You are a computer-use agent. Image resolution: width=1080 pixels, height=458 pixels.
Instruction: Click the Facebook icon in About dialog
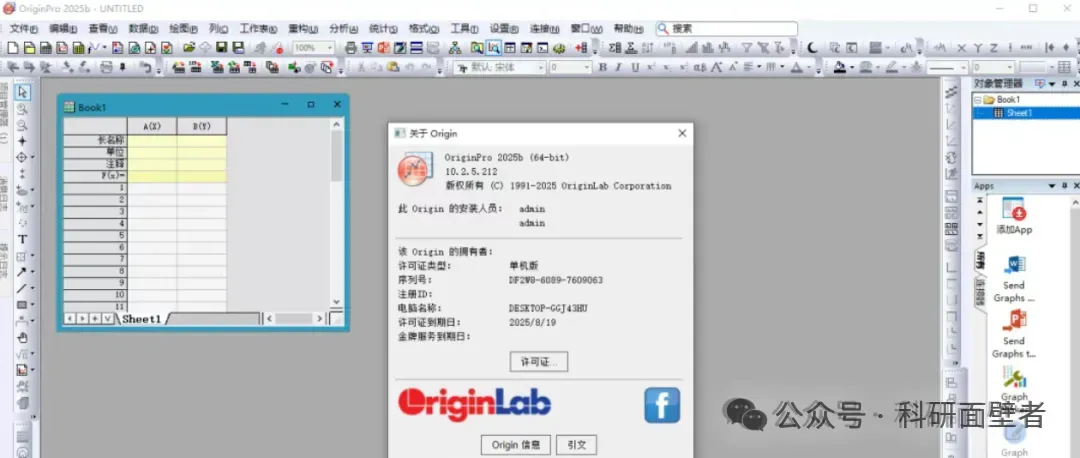[662, 405]
